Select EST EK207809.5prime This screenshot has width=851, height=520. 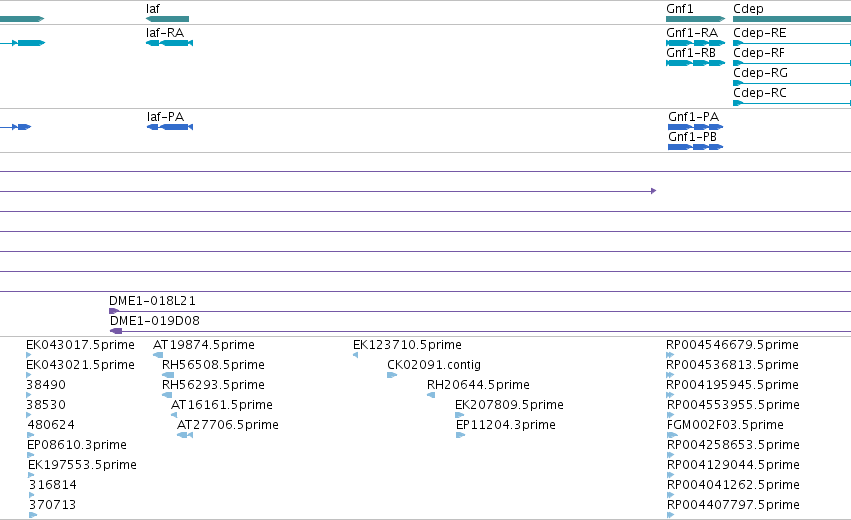click(x=509, y=405)
